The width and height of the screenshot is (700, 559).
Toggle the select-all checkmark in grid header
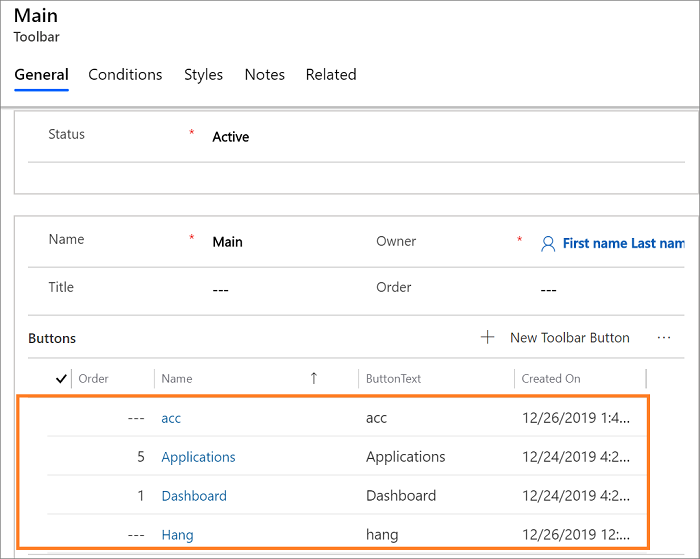[x=61, y=379]
